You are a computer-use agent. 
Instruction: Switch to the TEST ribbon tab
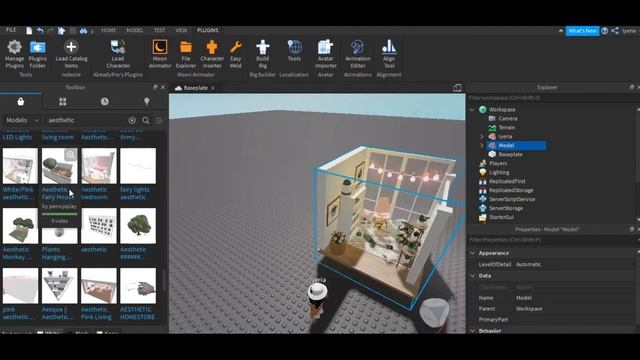coord(159,30)
